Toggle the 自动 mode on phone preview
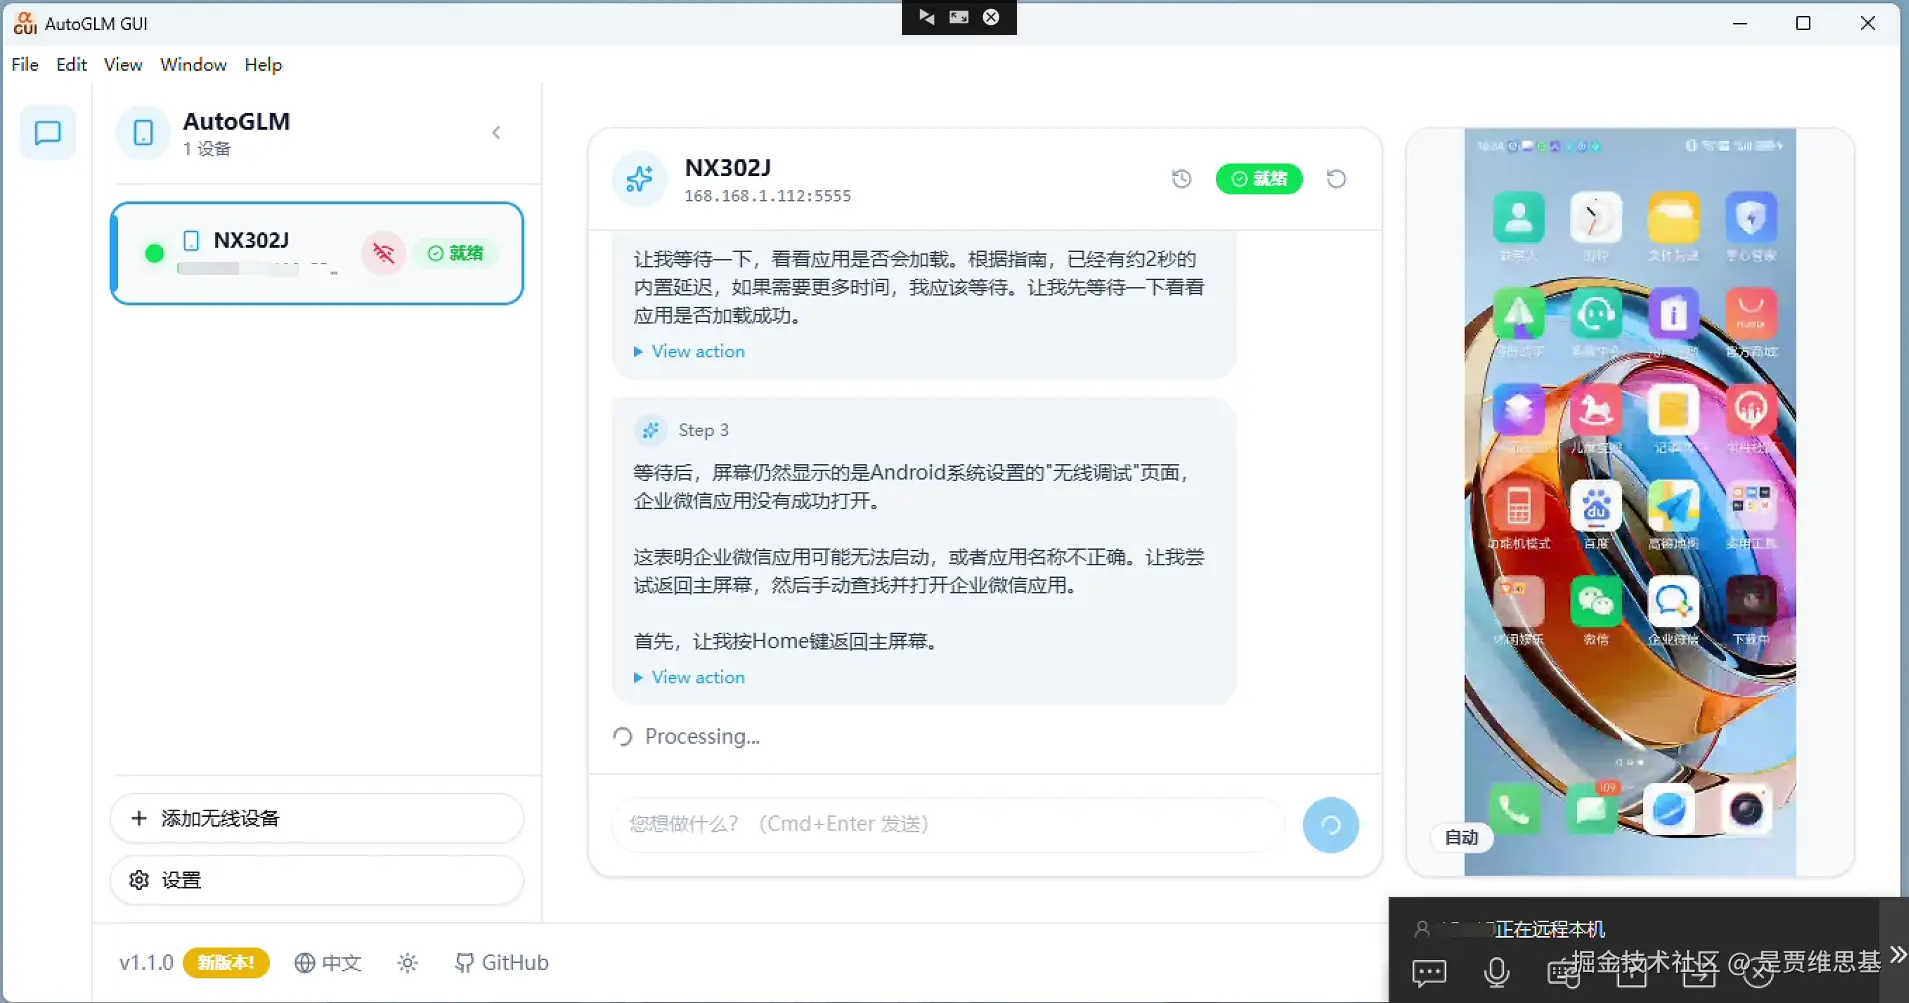Viewport: 1909px width, 1003px height. tap(1461, 837)
